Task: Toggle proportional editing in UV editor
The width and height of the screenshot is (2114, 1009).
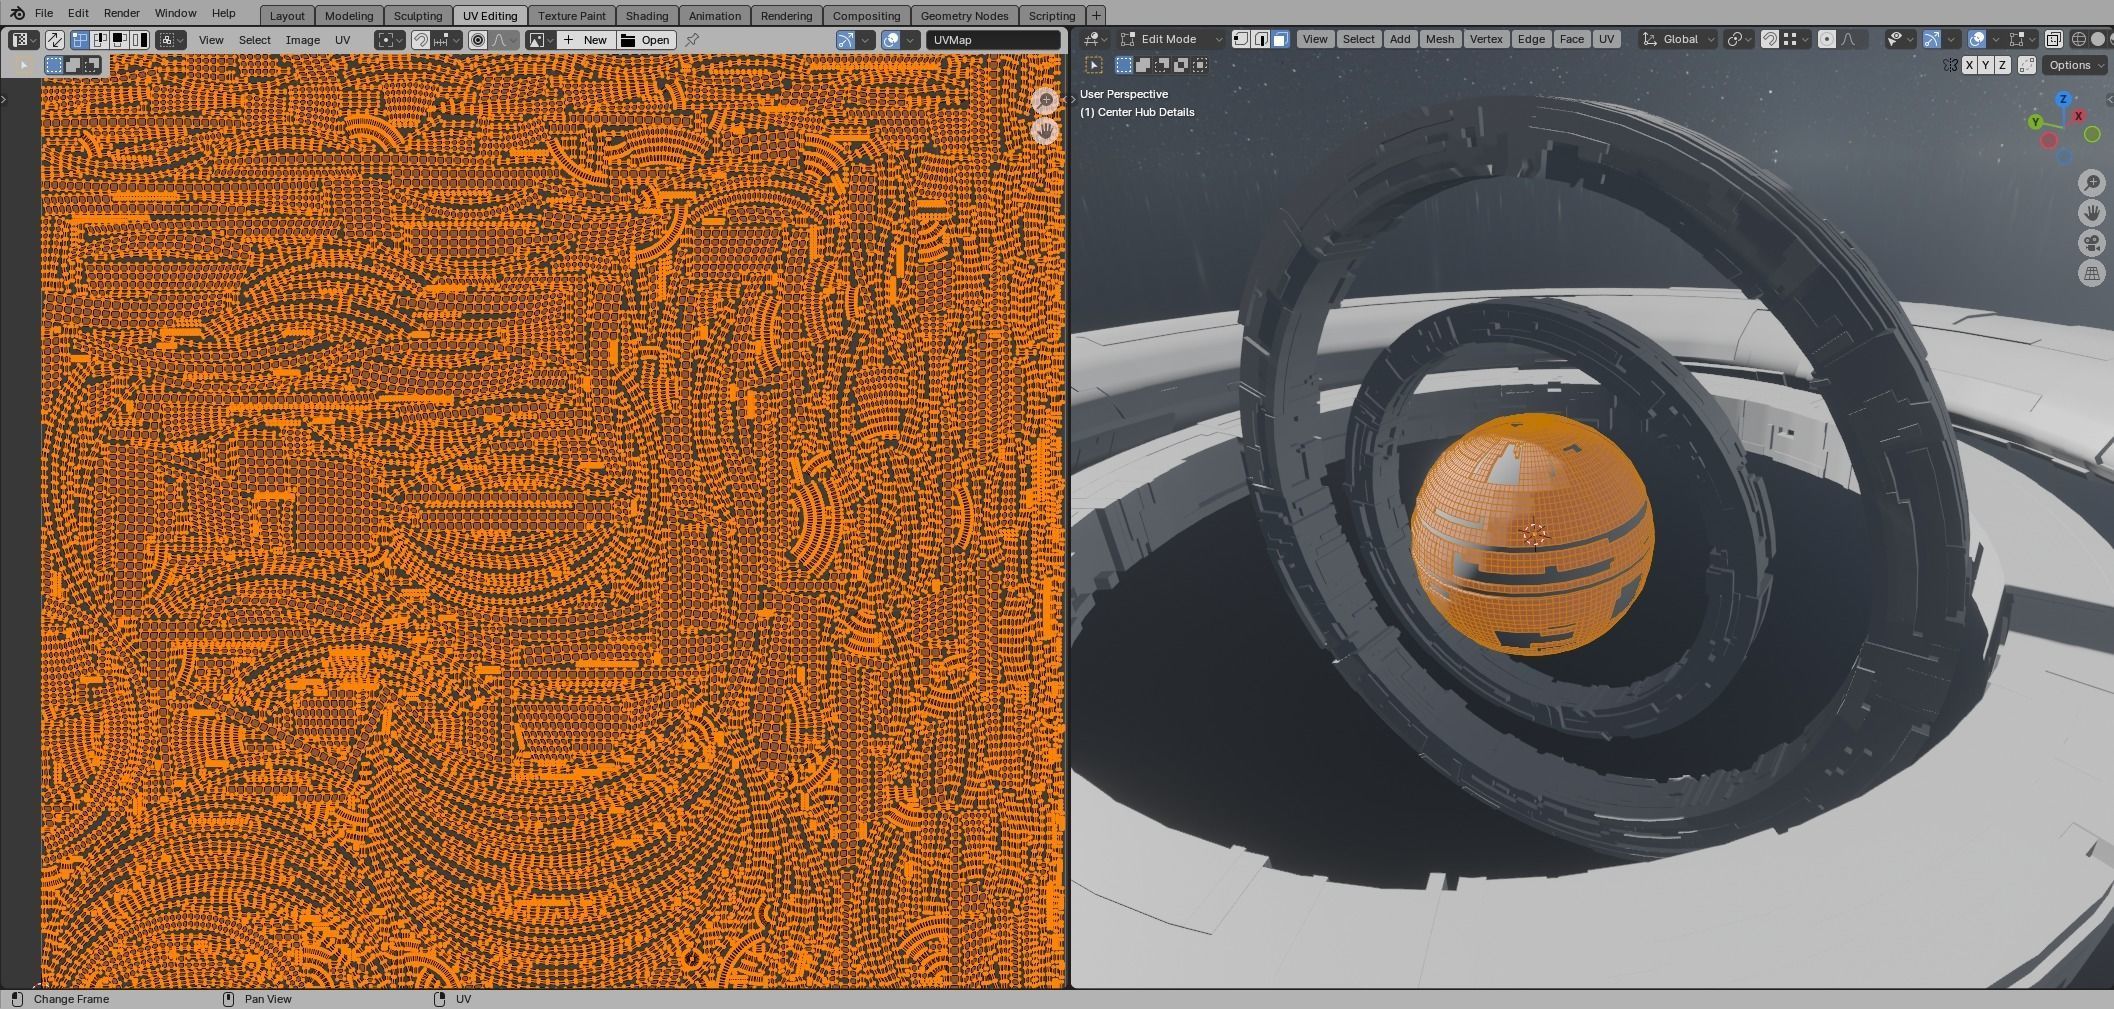Action: coord(478,40)
